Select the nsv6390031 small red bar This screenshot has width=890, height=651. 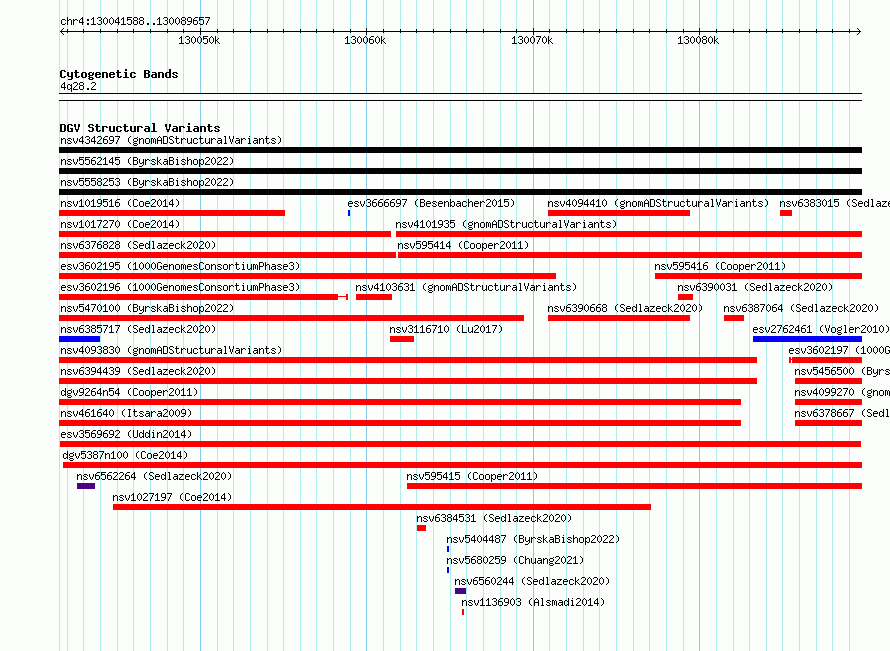(x=685, y=297)
